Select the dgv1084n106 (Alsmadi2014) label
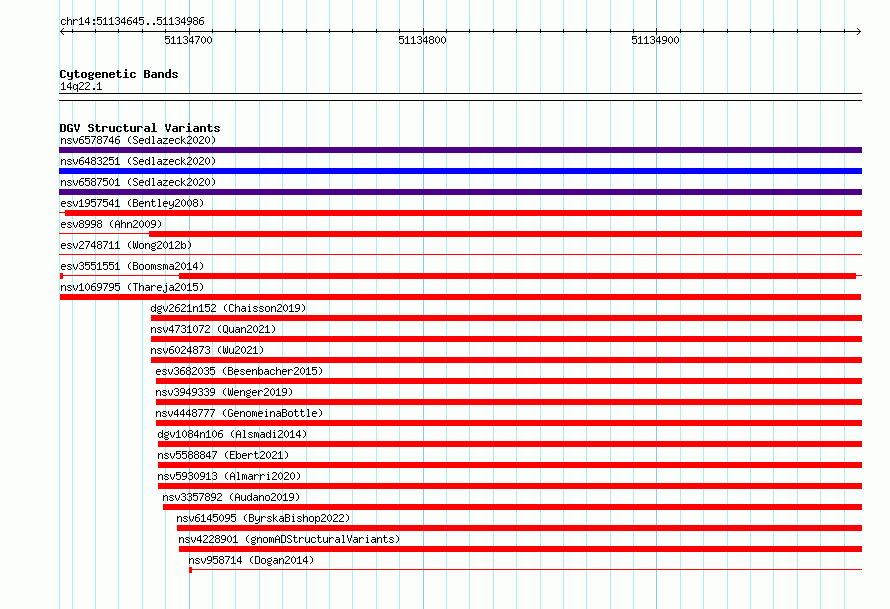Viewport: 890px width, 609px height. coord(232,434)
